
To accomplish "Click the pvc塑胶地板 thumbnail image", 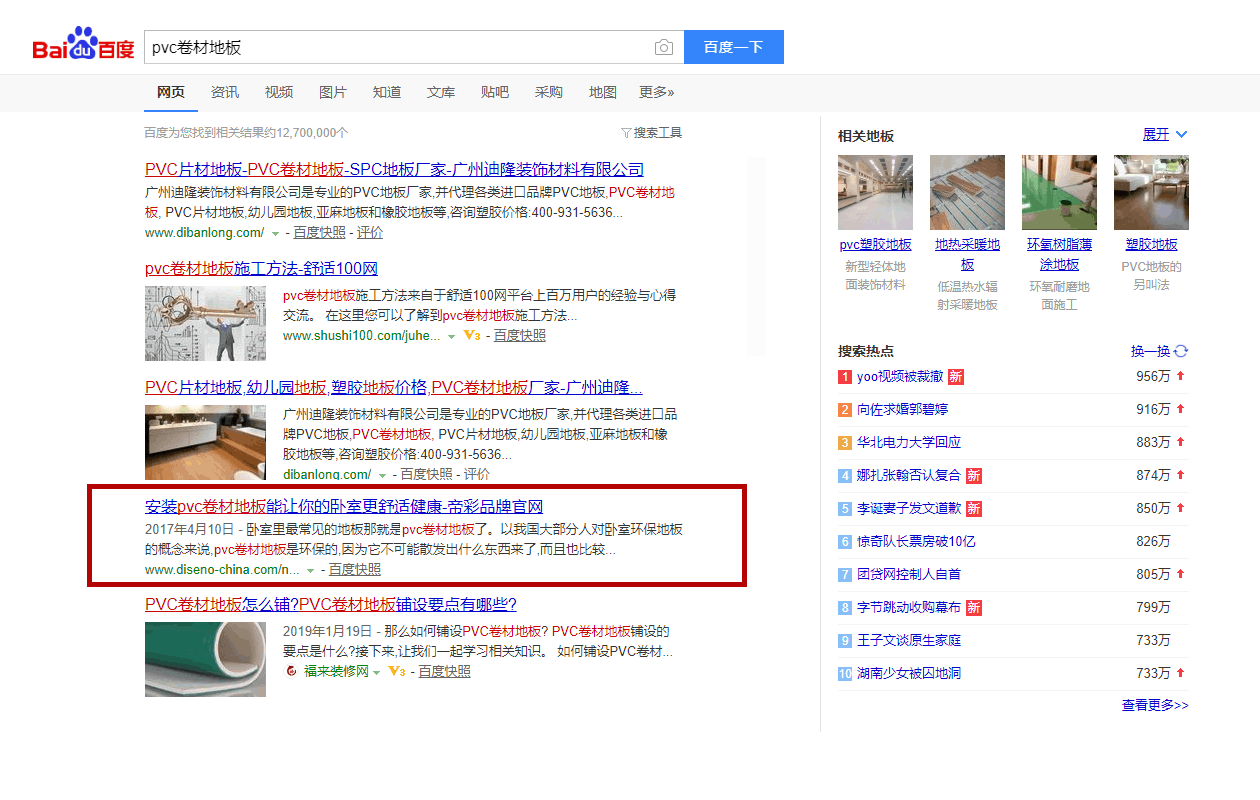I will [875, 193].
